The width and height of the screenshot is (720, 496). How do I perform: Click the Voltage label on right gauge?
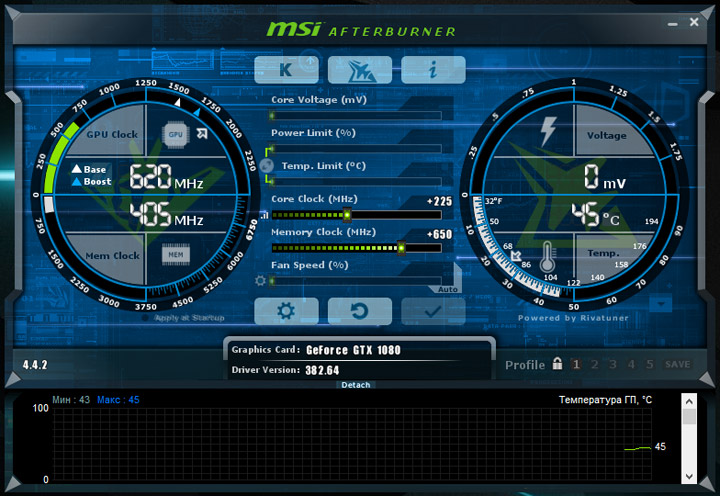[x=607, y=135]
